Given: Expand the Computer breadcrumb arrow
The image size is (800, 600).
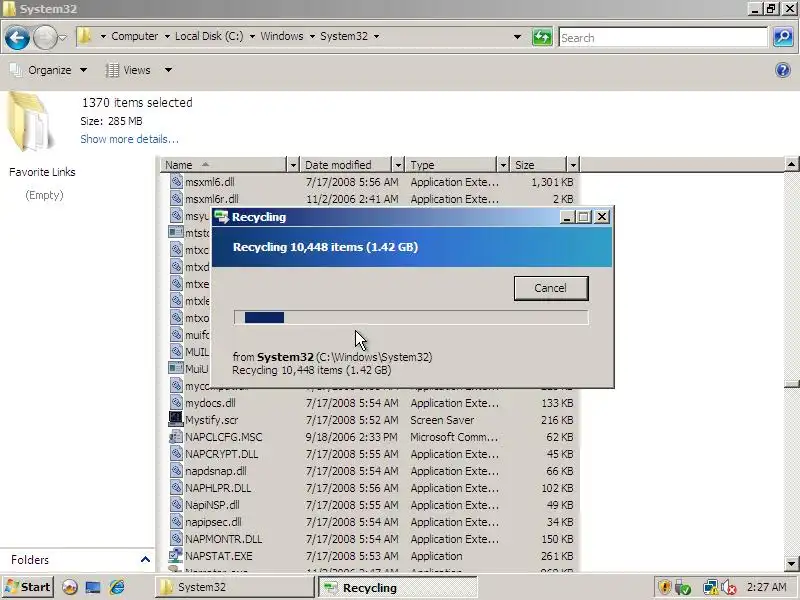Looking at the screenshot, I should pos(167,36).
